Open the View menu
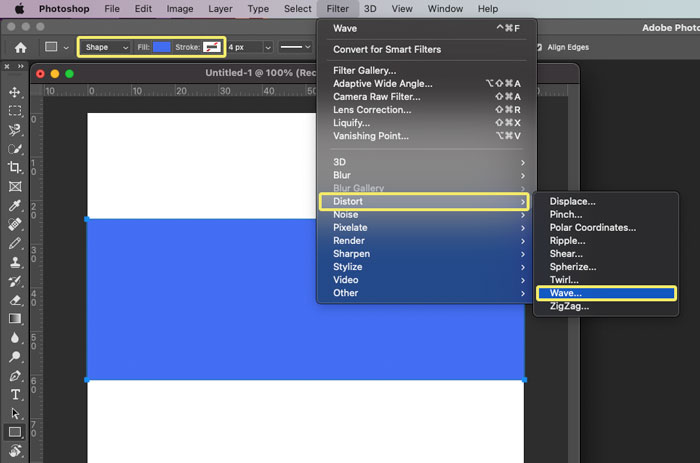 click(x=402, y=8)
